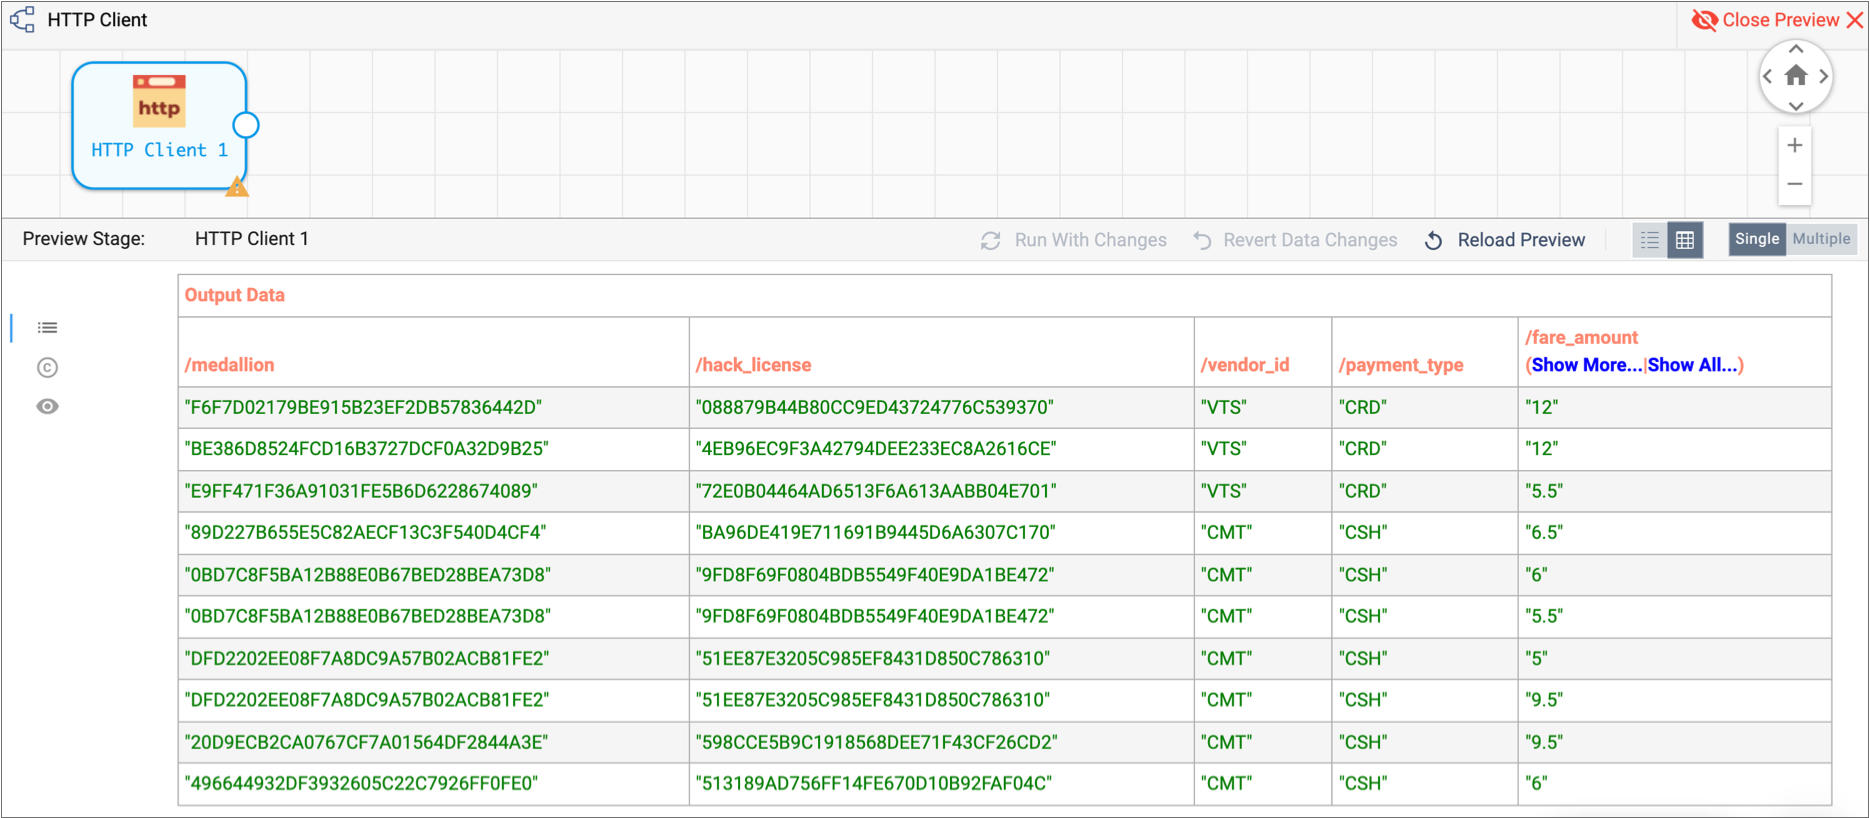
Task: Click the HTTP Client 1 stage icon
Action: (159, 102)
